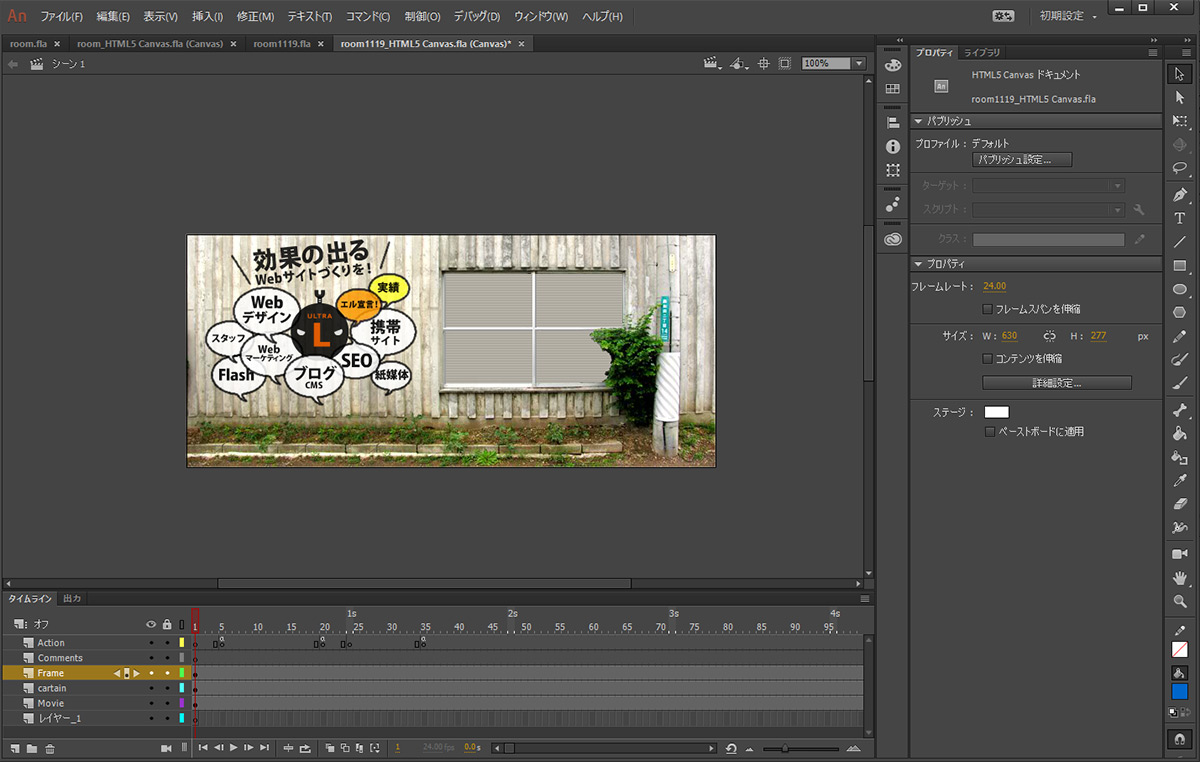Toggle visibility dot of cartain layer
This screenshot has height=762, width=1200.
(152, 688)
